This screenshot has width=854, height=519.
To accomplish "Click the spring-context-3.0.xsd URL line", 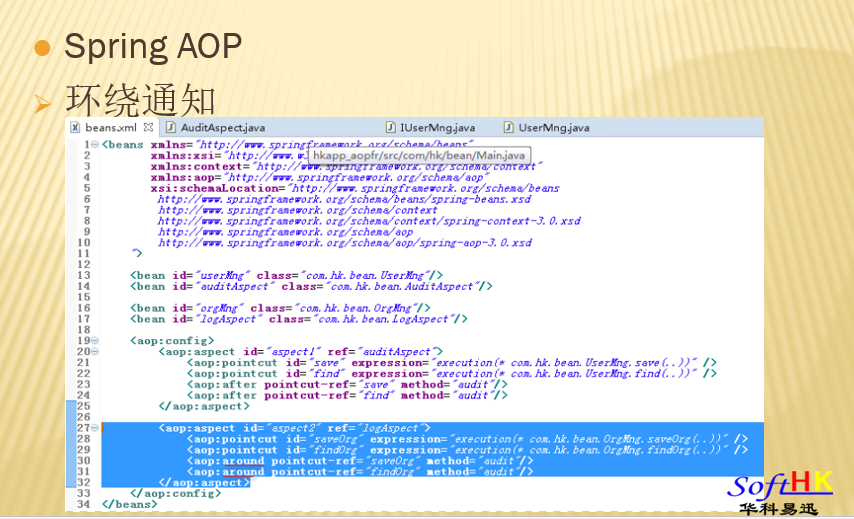I will [x=369, y=221].
